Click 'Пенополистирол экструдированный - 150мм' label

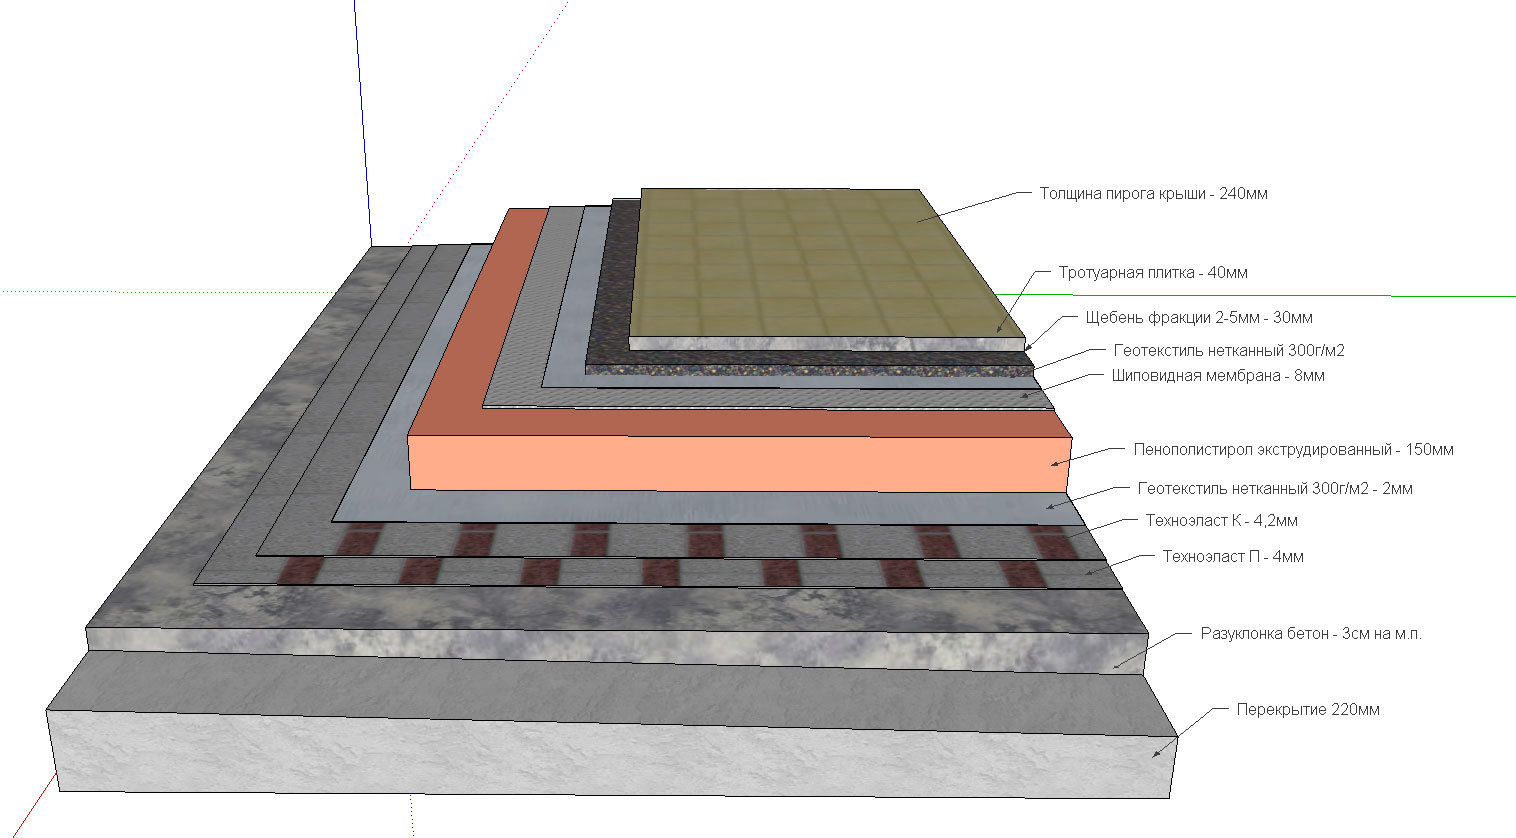[1293, 450]
